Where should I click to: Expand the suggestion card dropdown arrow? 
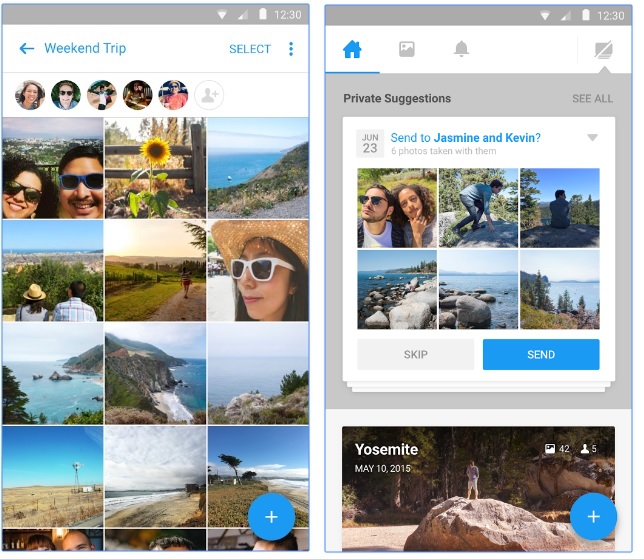[592, 137]
